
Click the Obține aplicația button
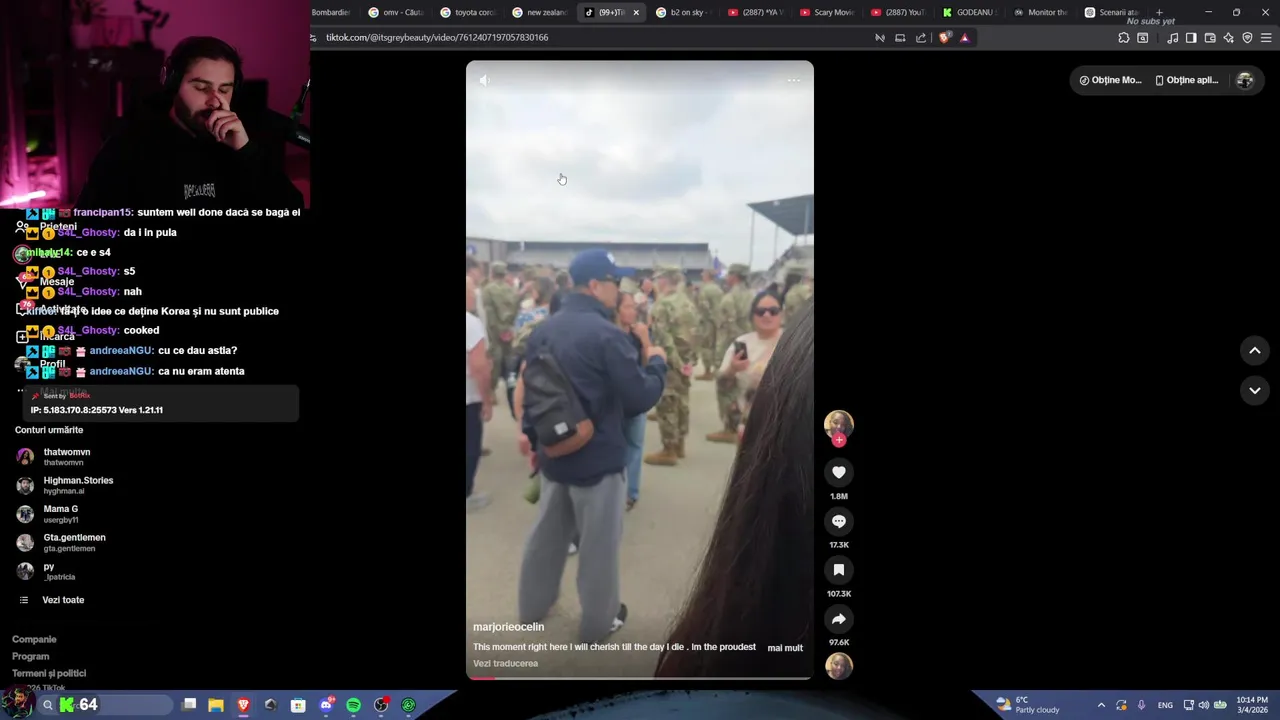pyautogui.click(x=1187, y=80)
